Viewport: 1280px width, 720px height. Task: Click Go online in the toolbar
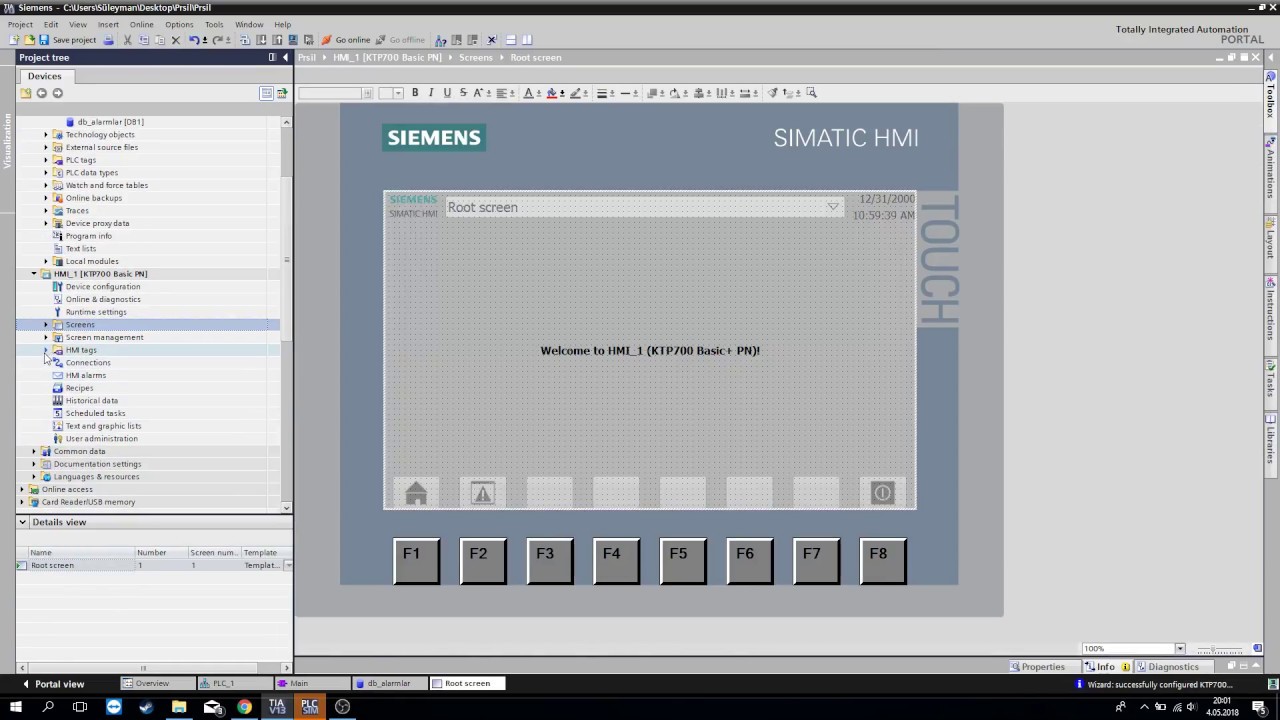pyautogui.click(x=346, y=40)
